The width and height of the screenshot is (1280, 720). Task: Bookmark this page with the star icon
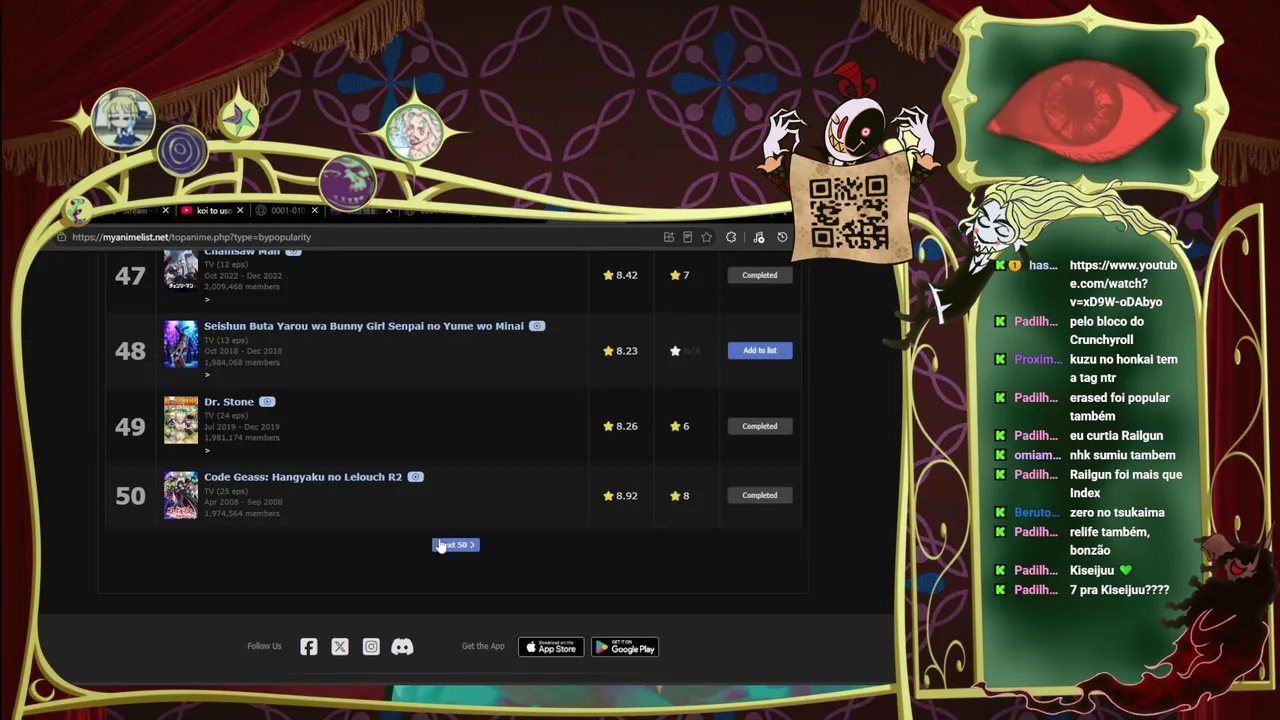pos(706,237)
